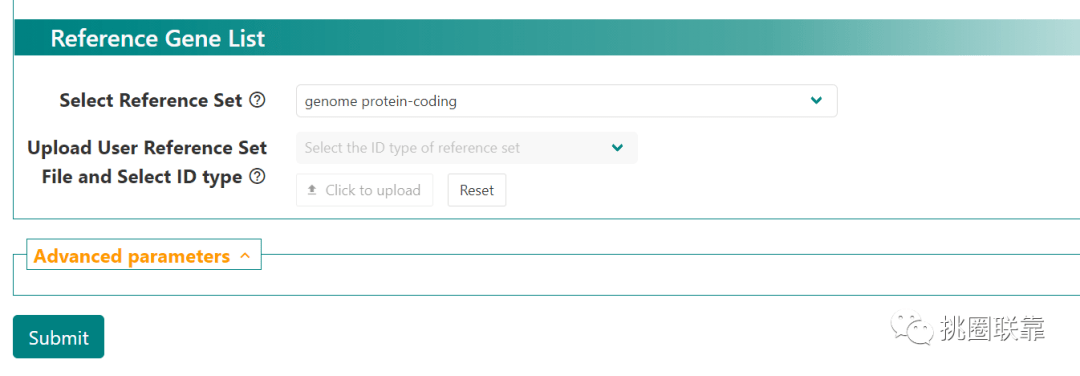Click the File and Select ID type label
Viewport: 1080px width, 376px height.
click(142, 177)
